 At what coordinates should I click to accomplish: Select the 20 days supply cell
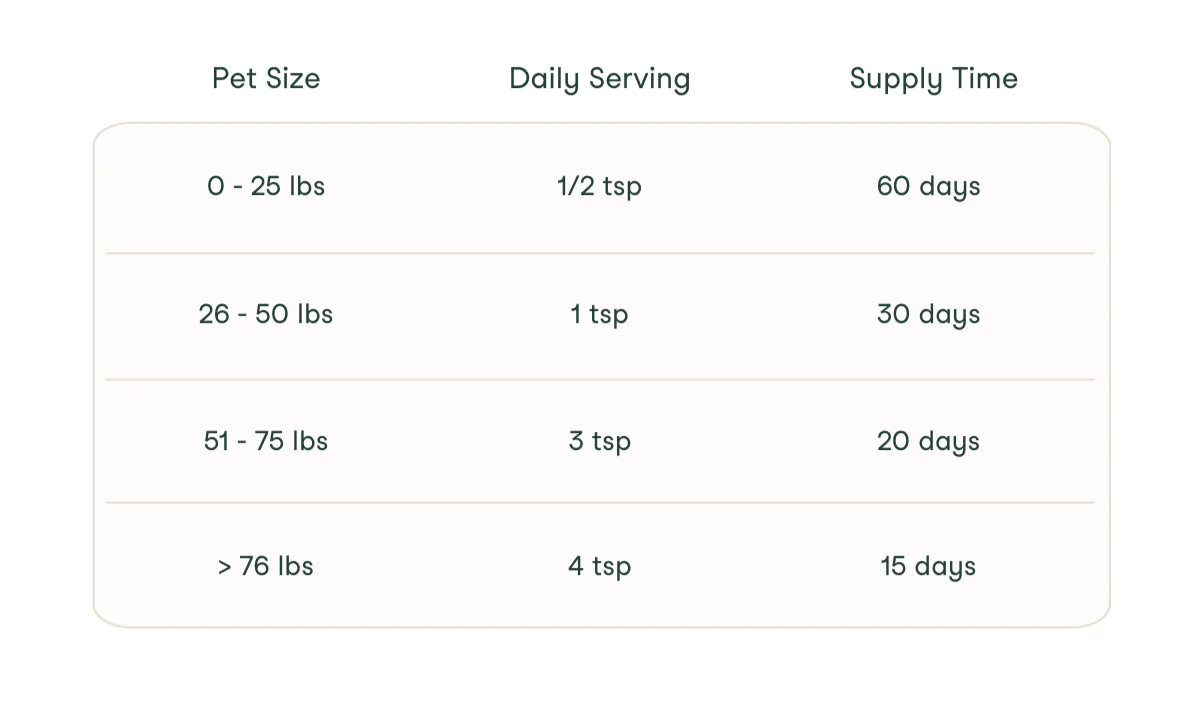(x=929, y=442)
